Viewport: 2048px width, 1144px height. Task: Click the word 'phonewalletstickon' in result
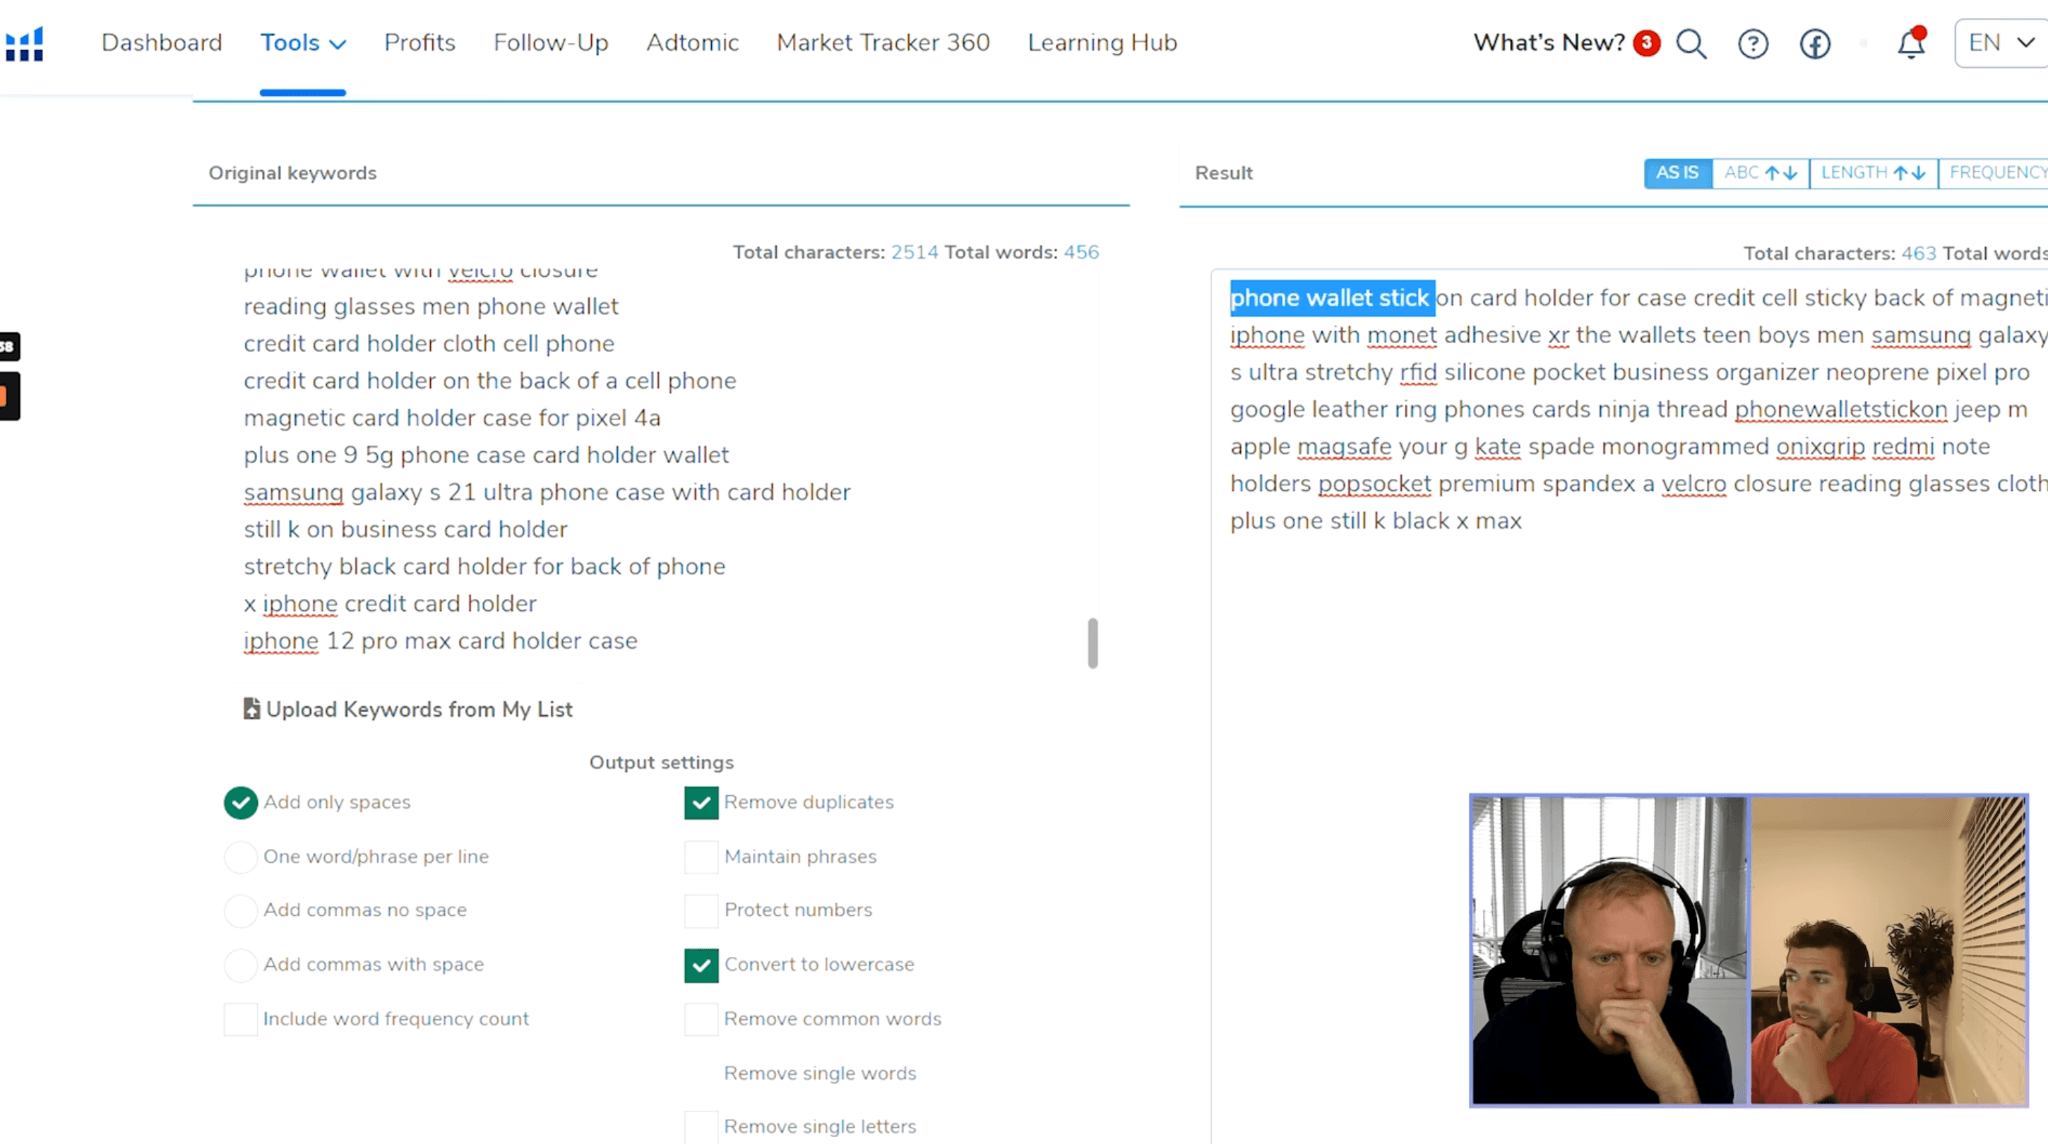1841,410
